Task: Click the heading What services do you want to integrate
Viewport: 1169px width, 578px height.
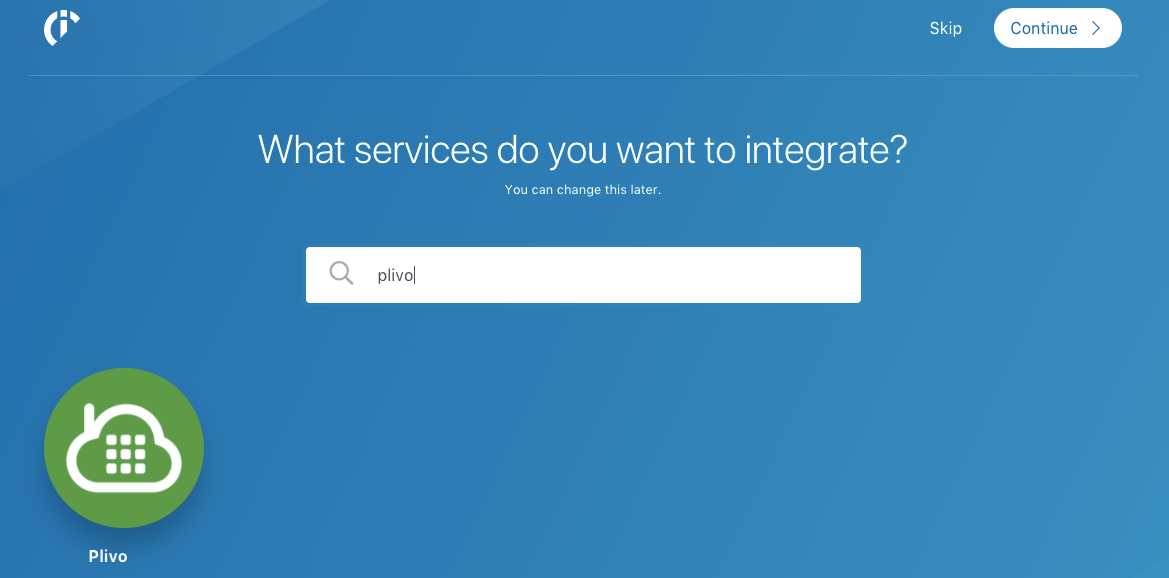Action: coord(583,149)
